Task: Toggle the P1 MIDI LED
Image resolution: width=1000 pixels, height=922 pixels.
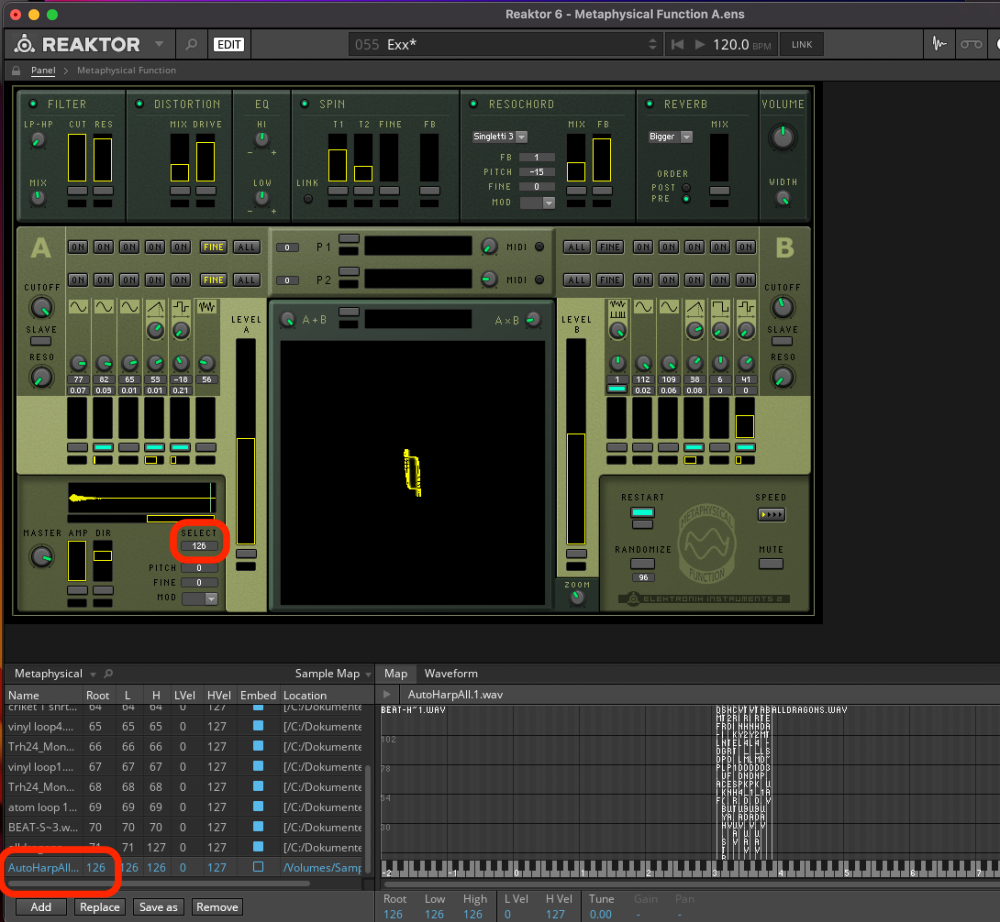Action: pyautogui.click(x=540, y=247)
